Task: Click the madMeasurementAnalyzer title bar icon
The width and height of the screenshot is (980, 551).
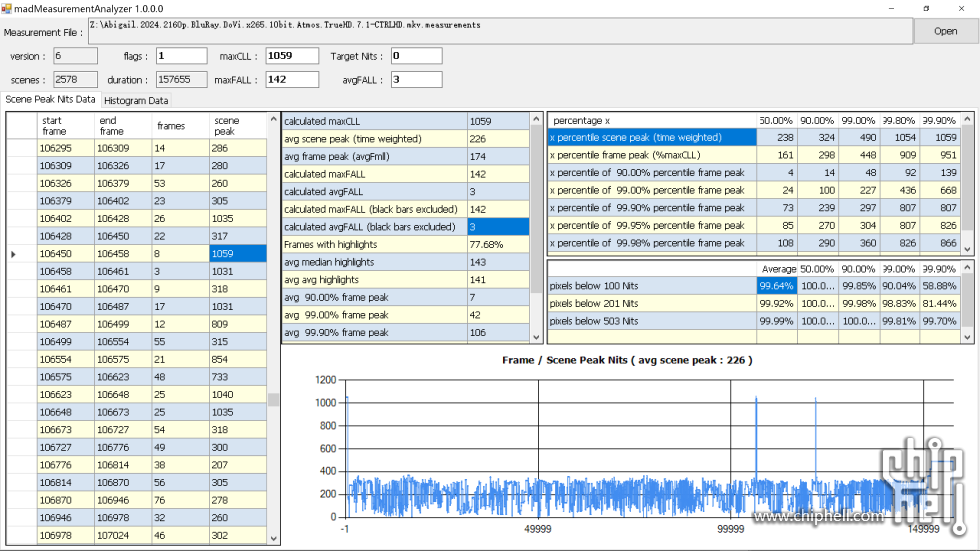Action: (x=8, y=8)
